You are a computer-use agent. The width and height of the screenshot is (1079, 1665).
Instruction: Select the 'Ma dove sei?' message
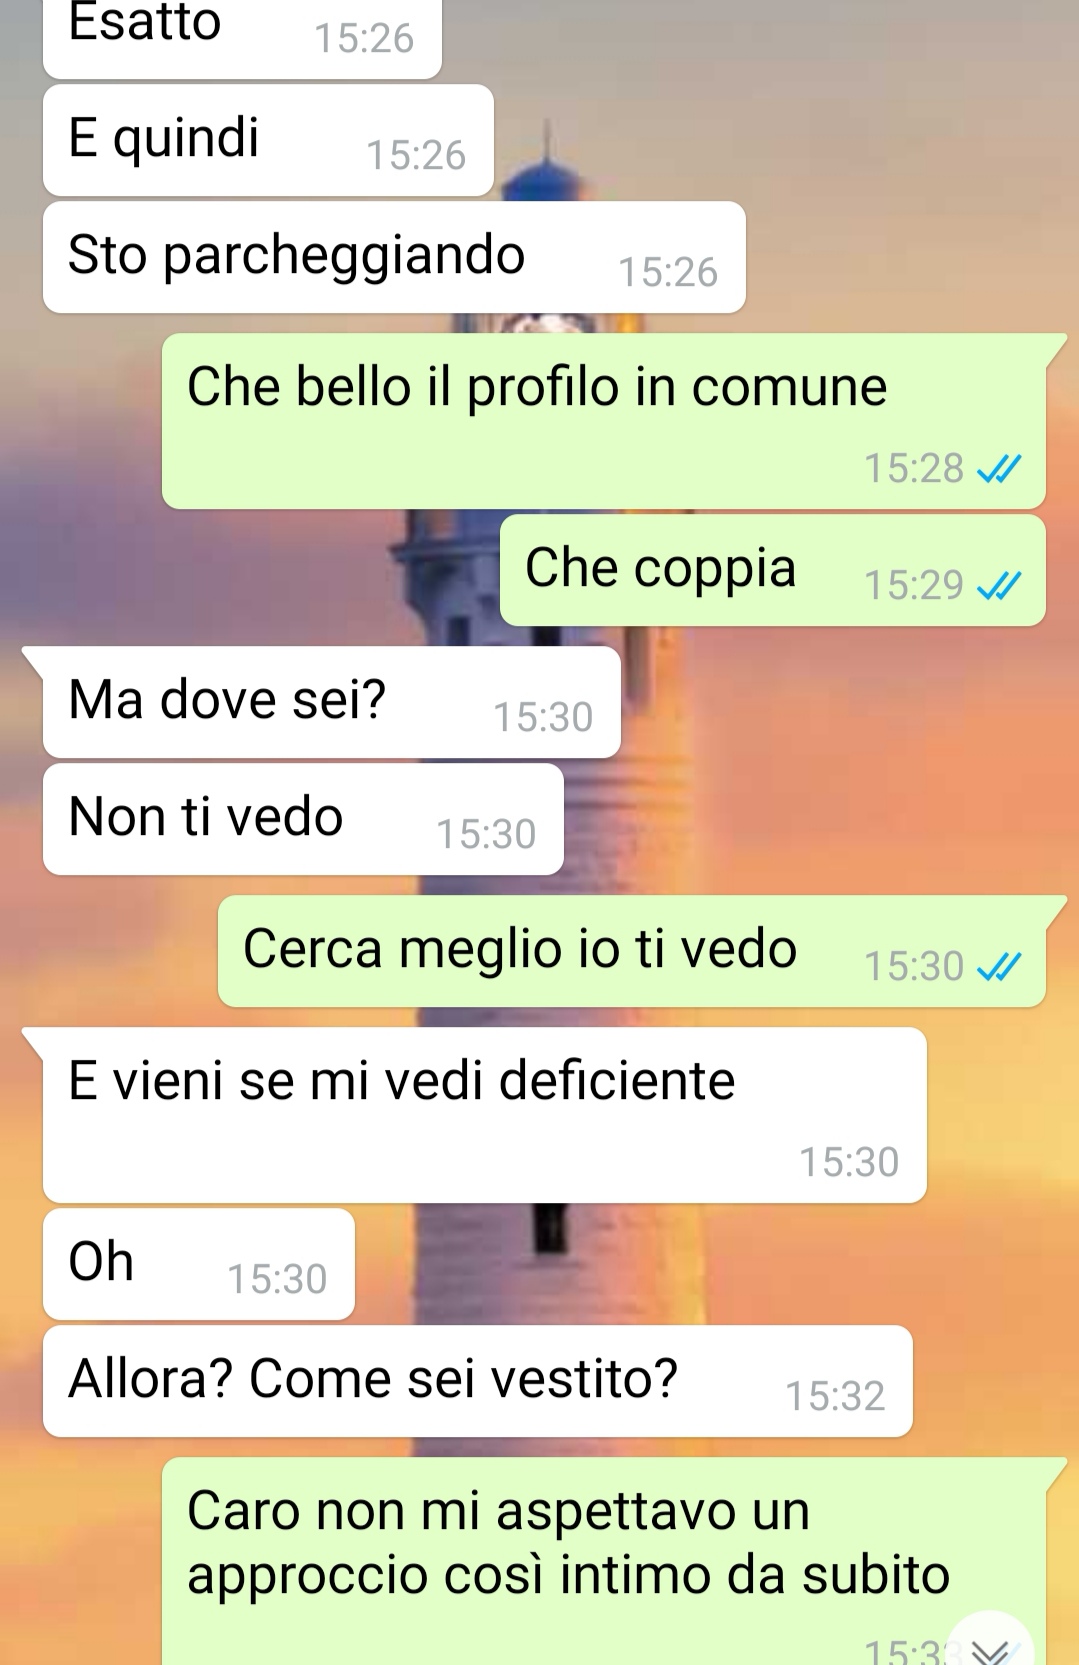pyautogui.click(x=332, y=702)
